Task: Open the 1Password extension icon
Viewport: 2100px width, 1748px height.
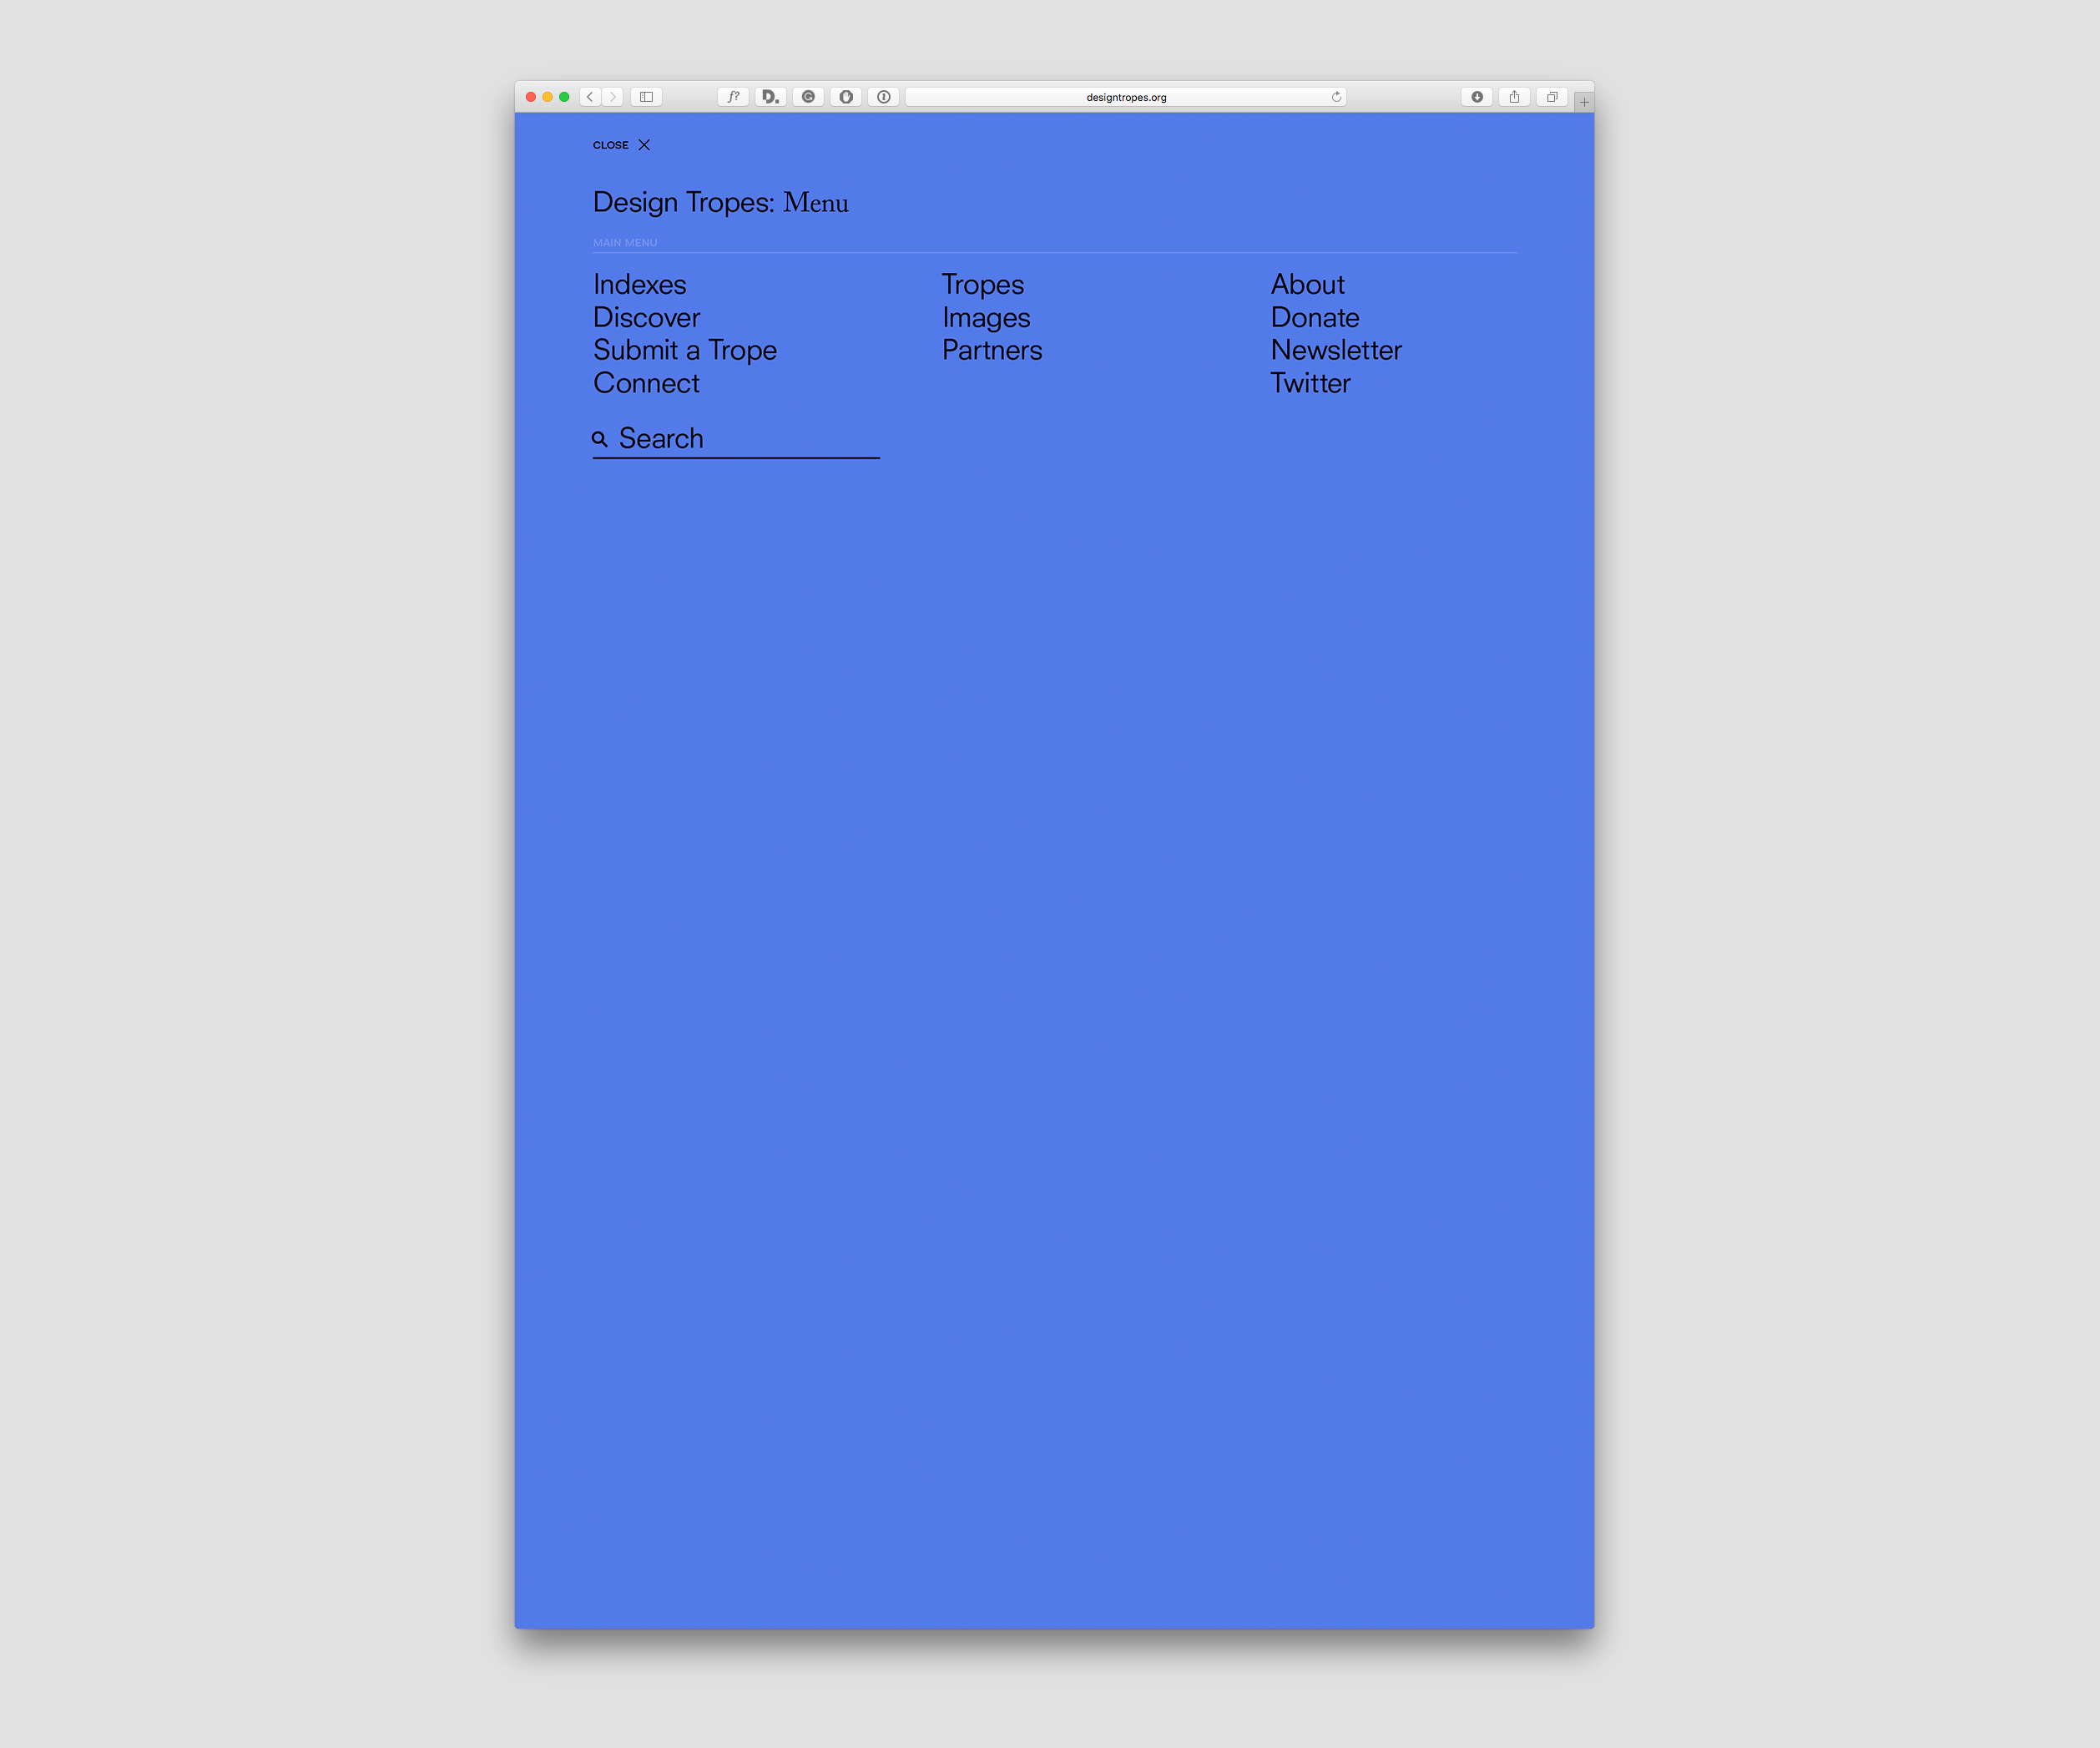Action: click(x=884, y=97)
